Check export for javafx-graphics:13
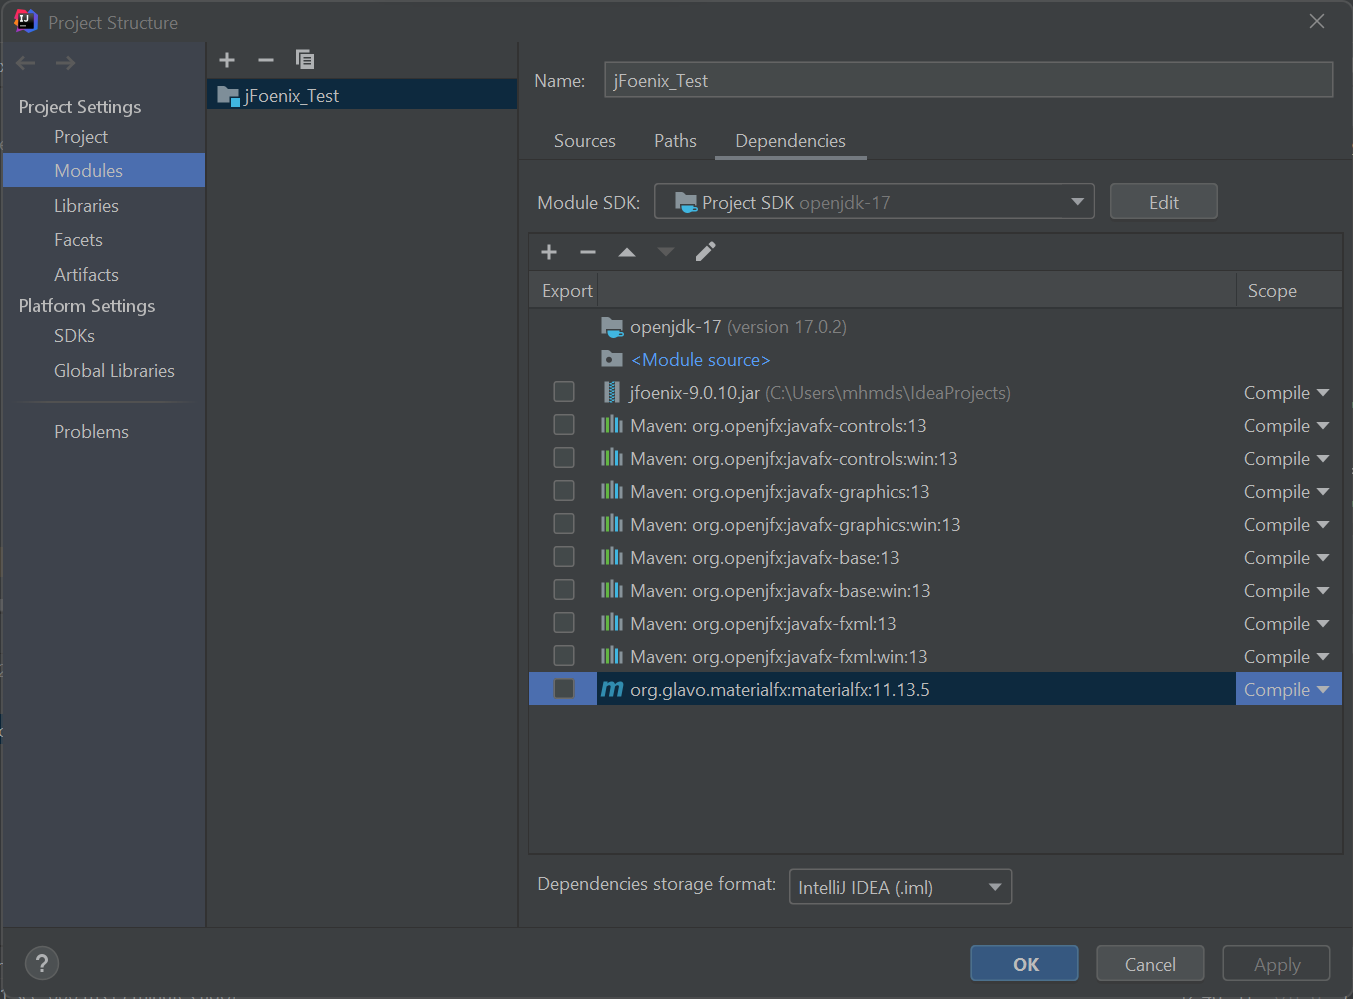Screen dimensions: 1353x999 (564, 491)
